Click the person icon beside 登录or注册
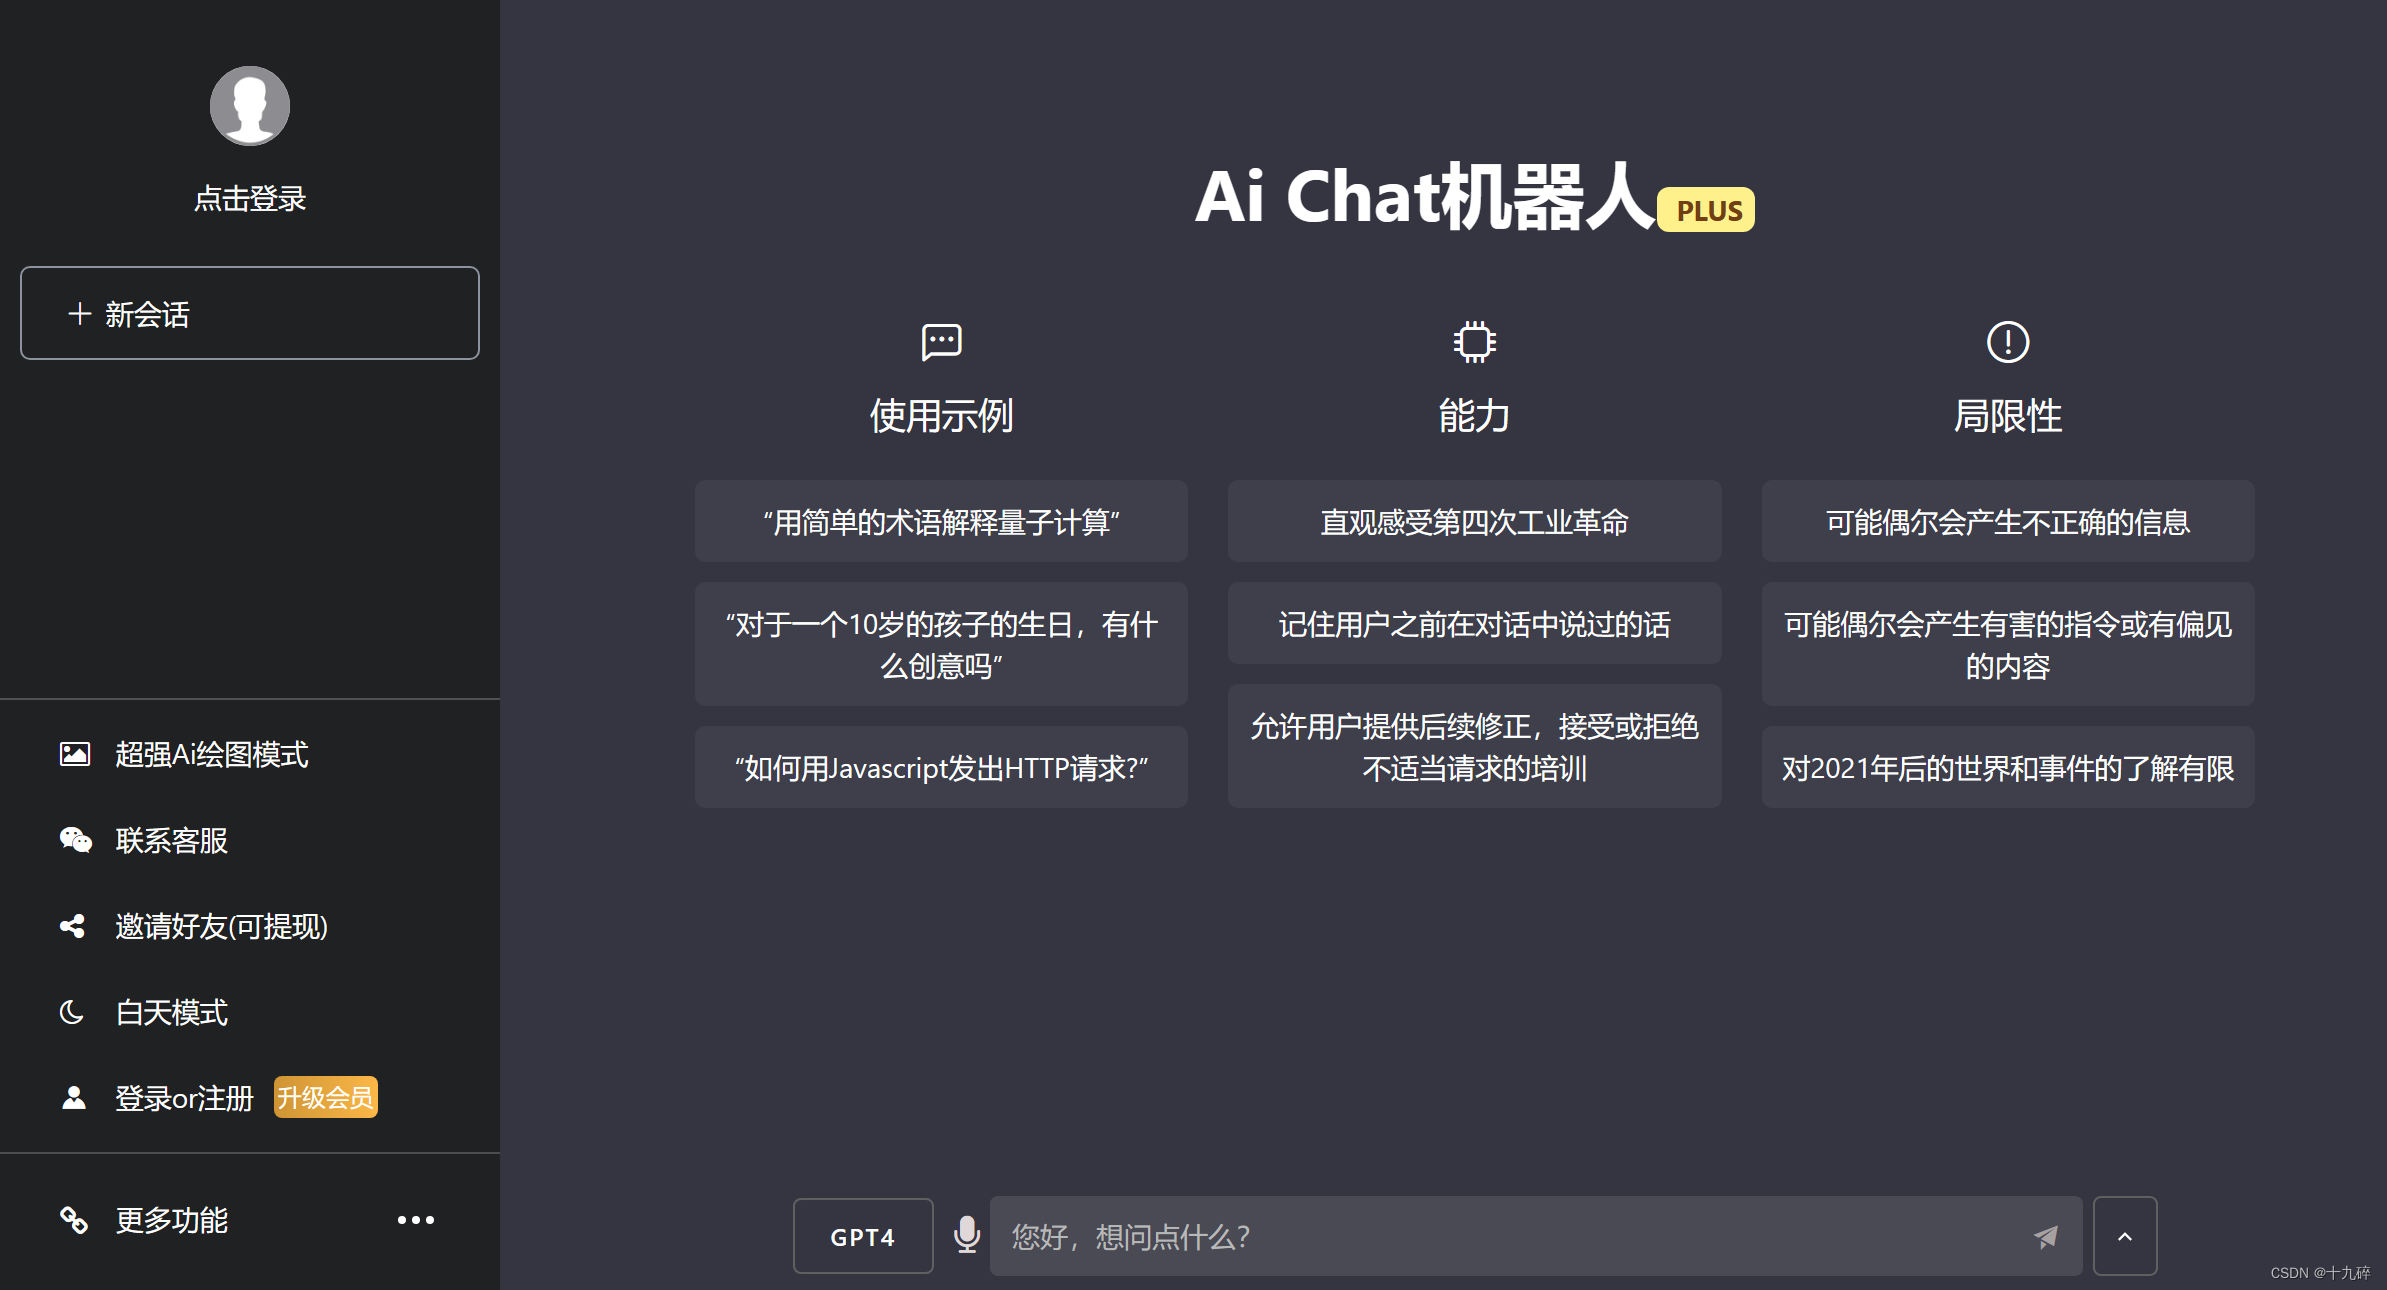Image resolution: width=2387 pixels, height=1290 pixels. [x=73, y=1098]
